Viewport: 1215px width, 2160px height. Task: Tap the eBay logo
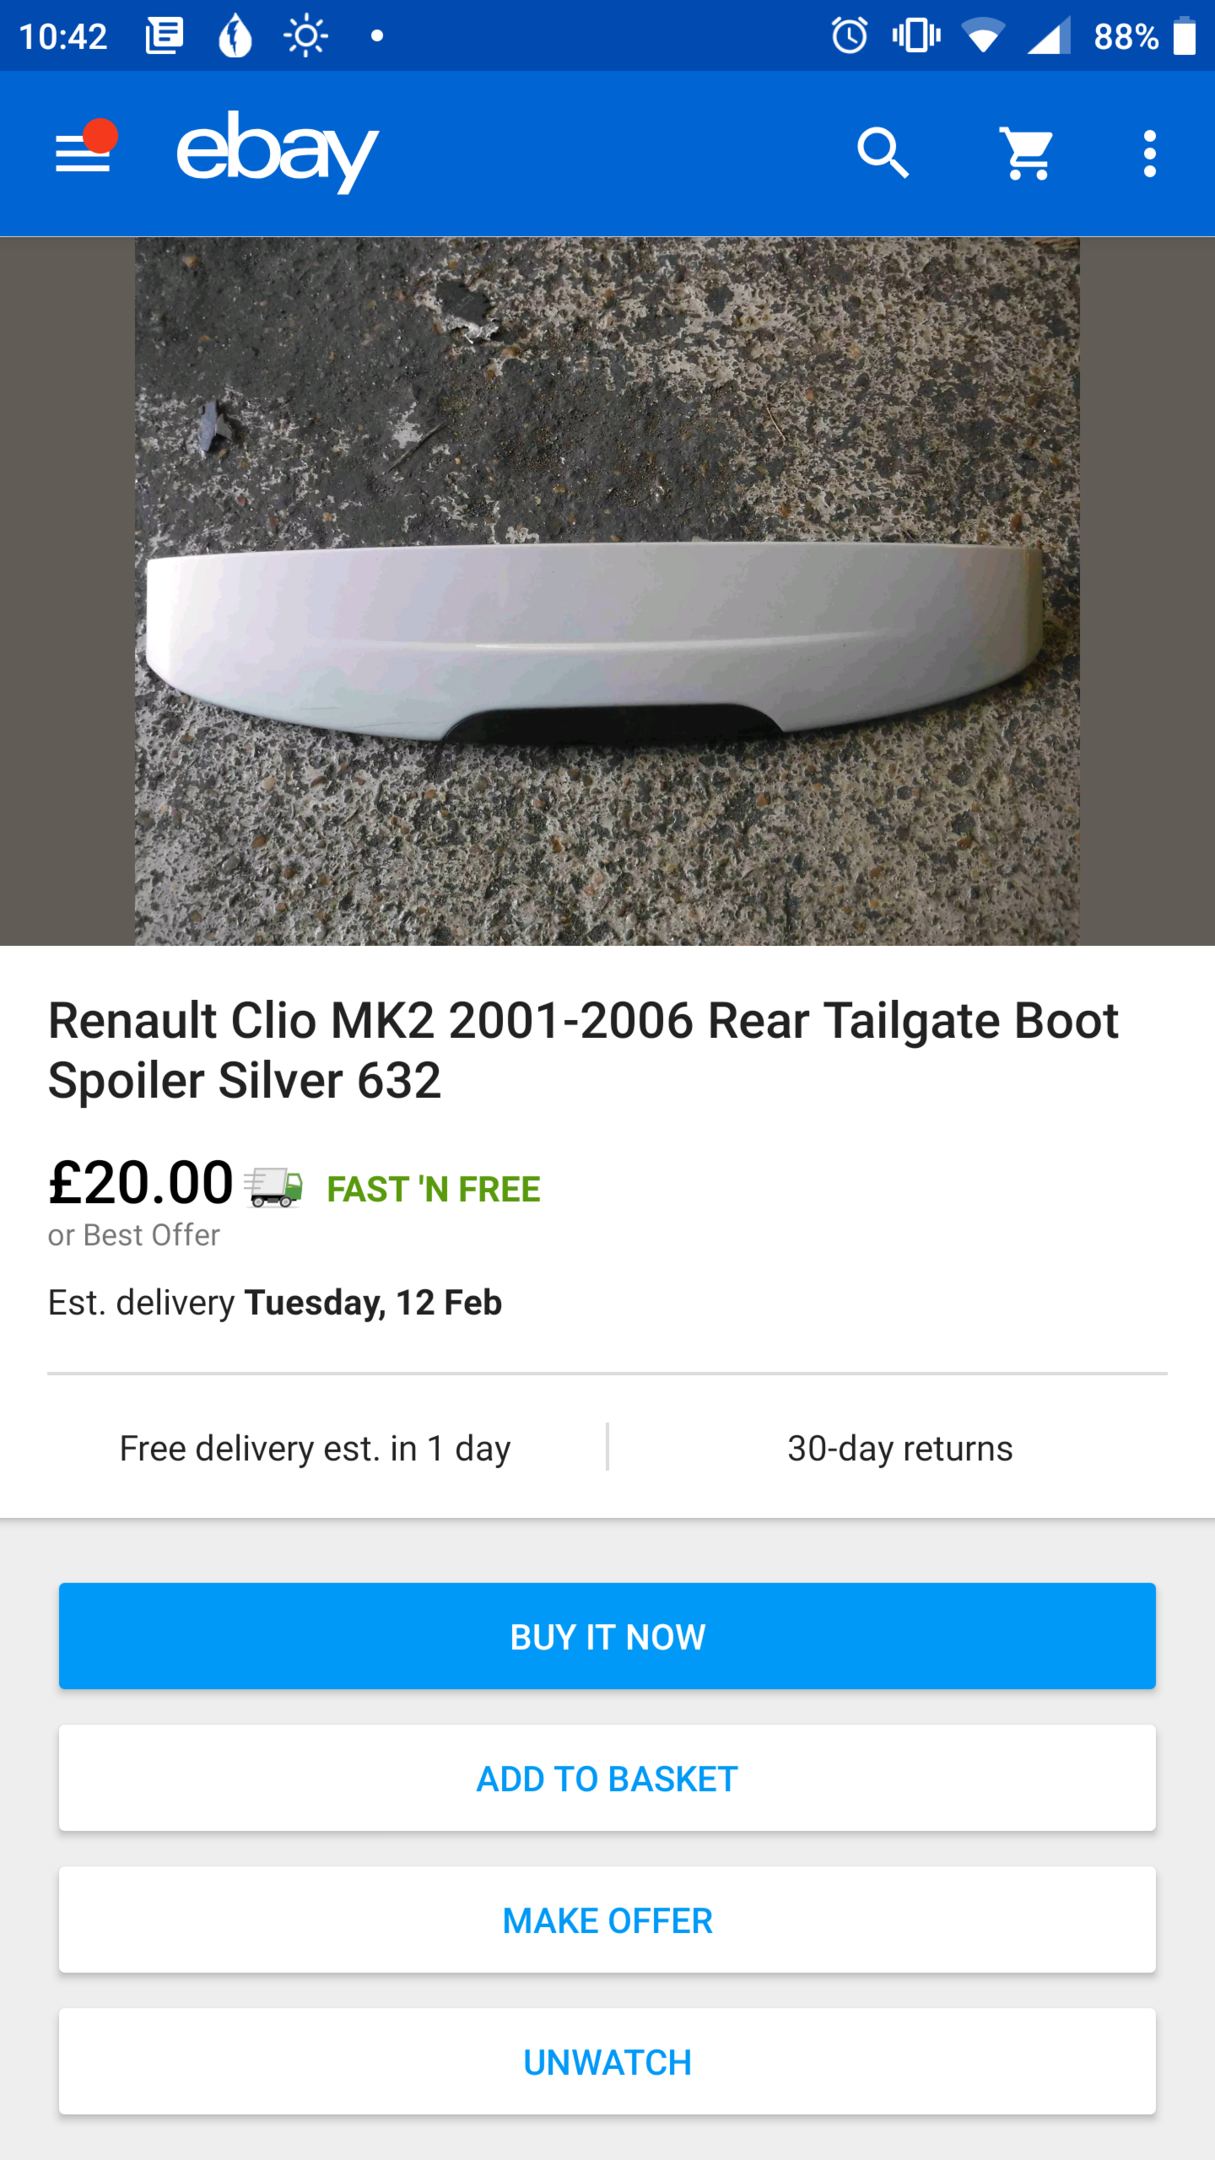(277, 152)
